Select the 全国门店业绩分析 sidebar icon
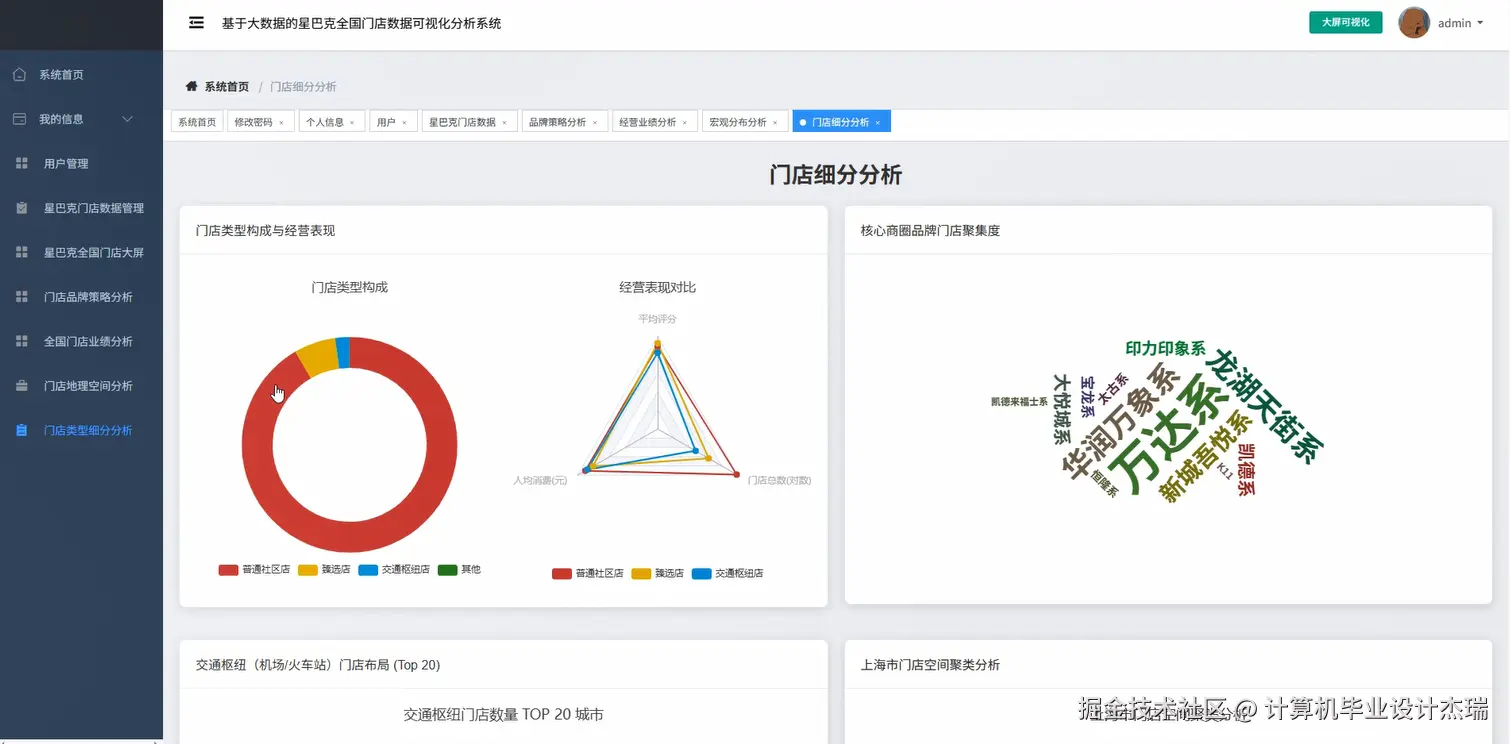This screenshot has height=744, width=1510. point(21,340)
